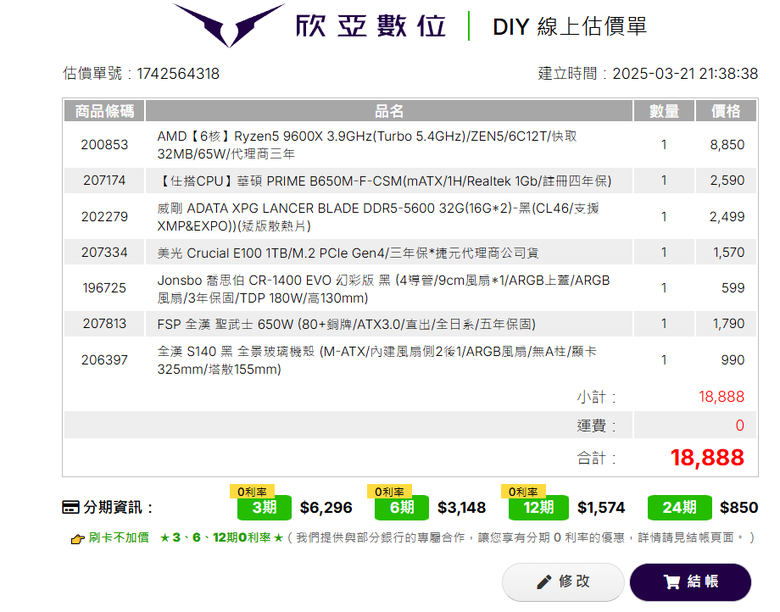Click the price 599
Viewport: 780px width, 612px height.
click(733, 288)
